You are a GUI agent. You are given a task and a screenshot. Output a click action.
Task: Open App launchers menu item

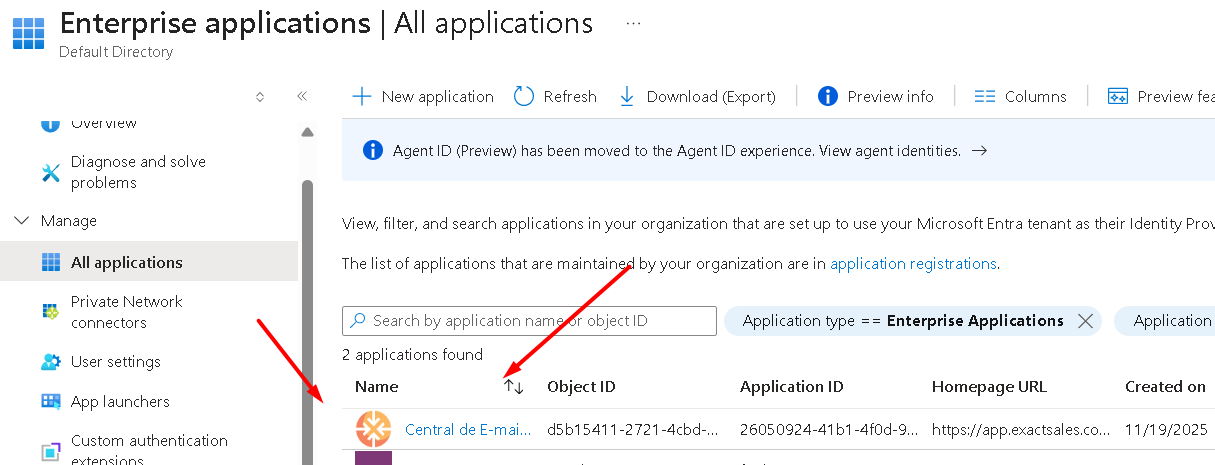click(120, 401)
